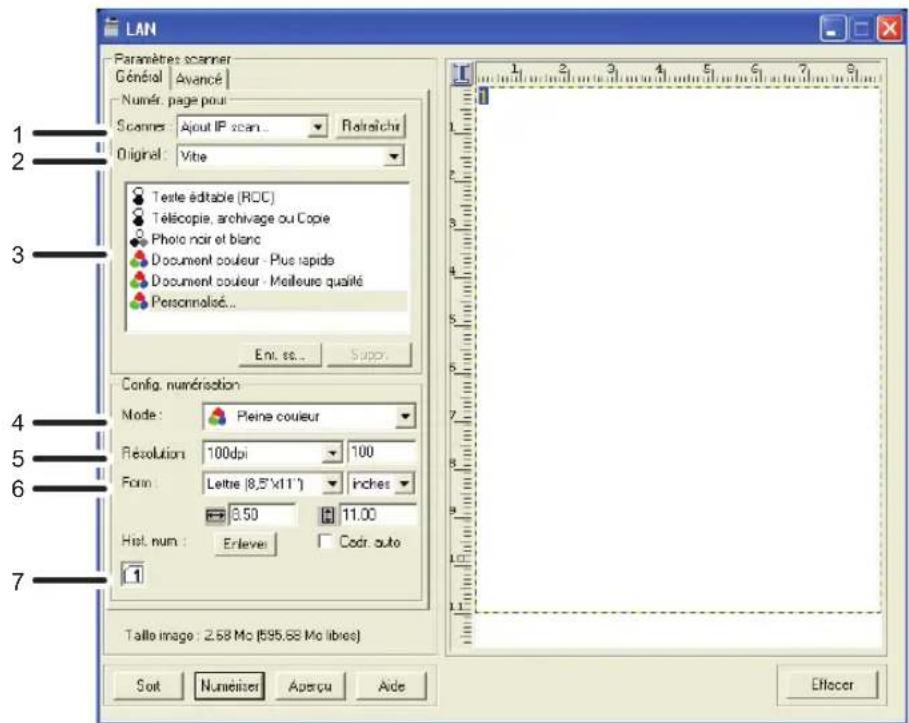Viewport: 909px width, 723px height.
Task: Open the Scanner dropdown list
Action: (317, 126)
